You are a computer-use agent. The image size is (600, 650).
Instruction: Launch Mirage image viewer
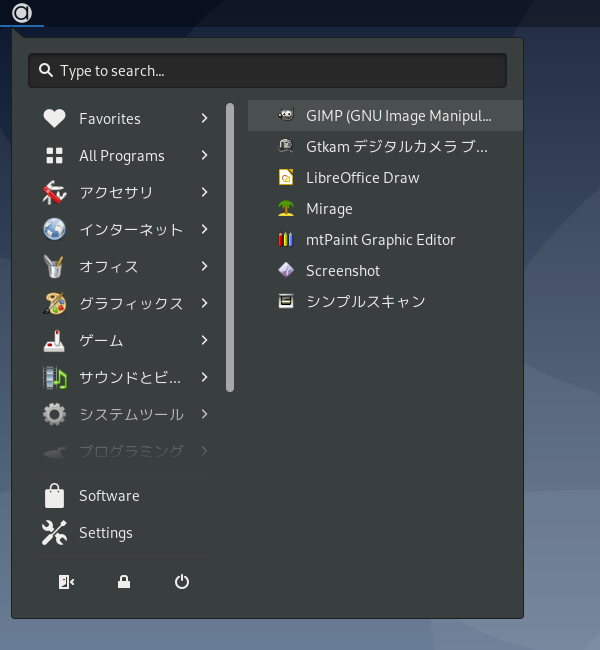click(x=385, y=209)
